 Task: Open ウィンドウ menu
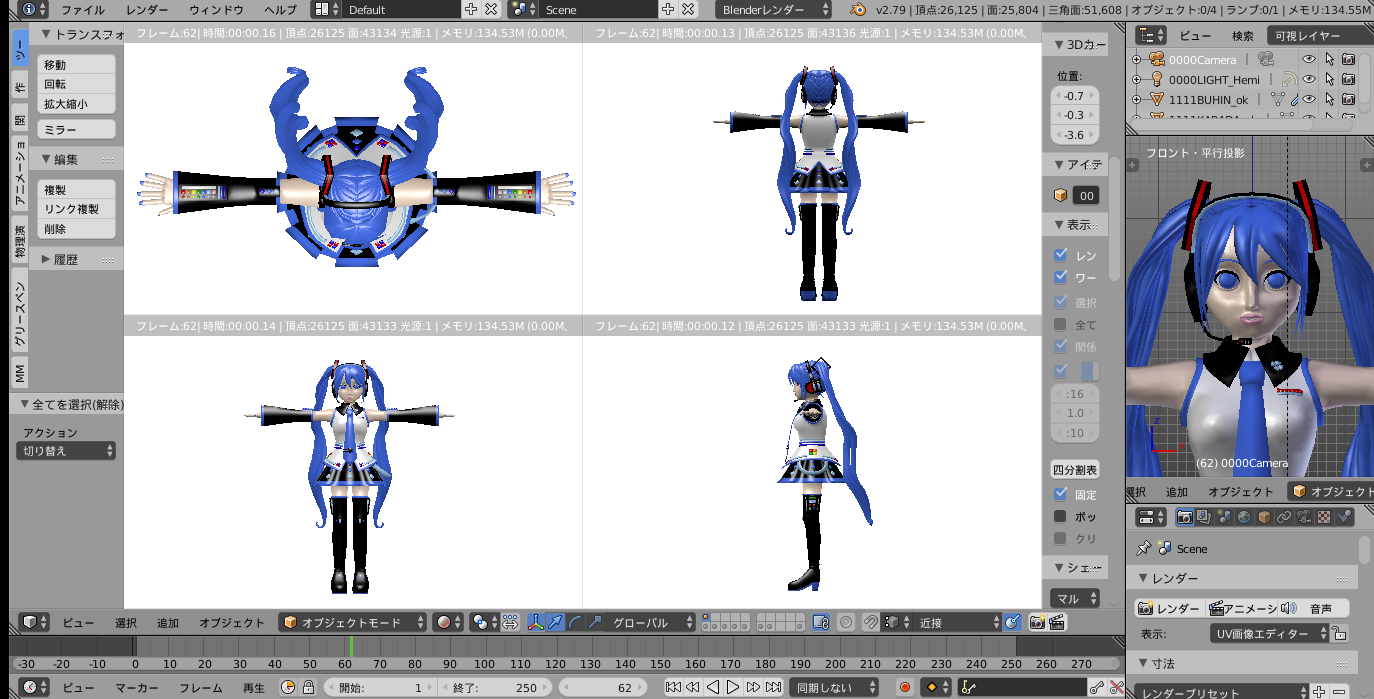(216, 9)
